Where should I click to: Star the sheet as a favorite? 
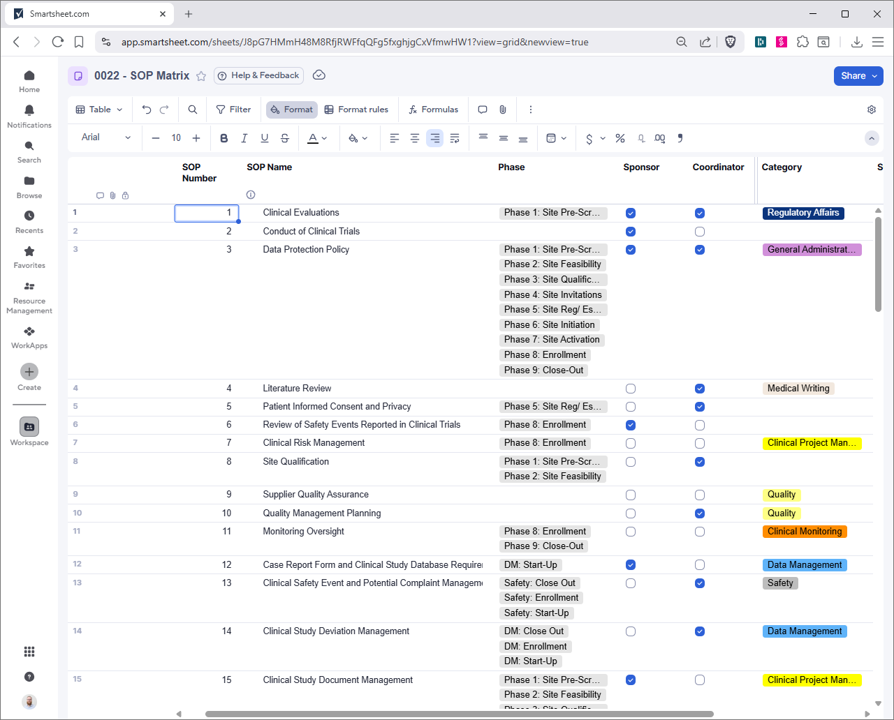click(x=201, y=76)
